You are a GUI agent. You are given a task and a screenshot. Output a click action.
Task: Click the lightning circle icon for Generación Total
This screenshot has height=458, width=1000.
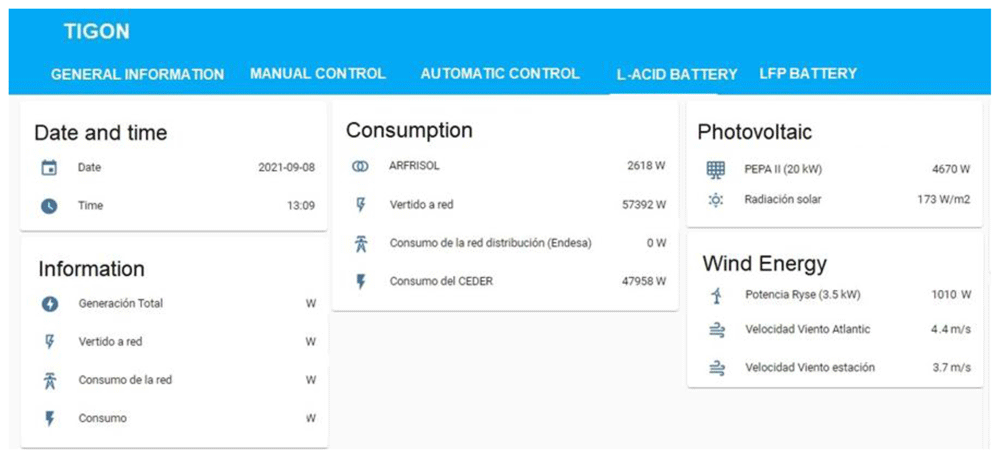[x=50, y=304]
